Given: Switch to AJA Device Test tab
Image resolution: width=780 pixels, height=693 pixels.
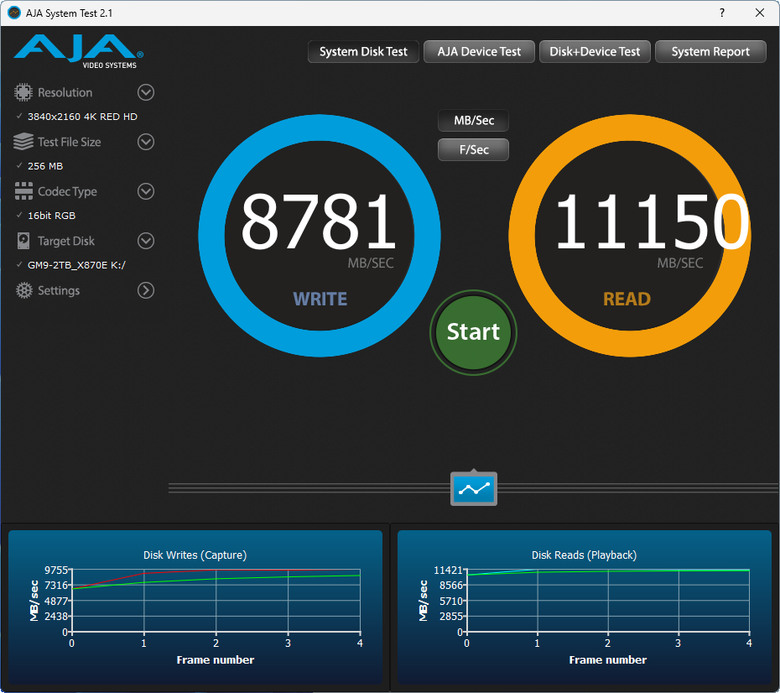Looking at the screenshot, I should click(479, 52).
